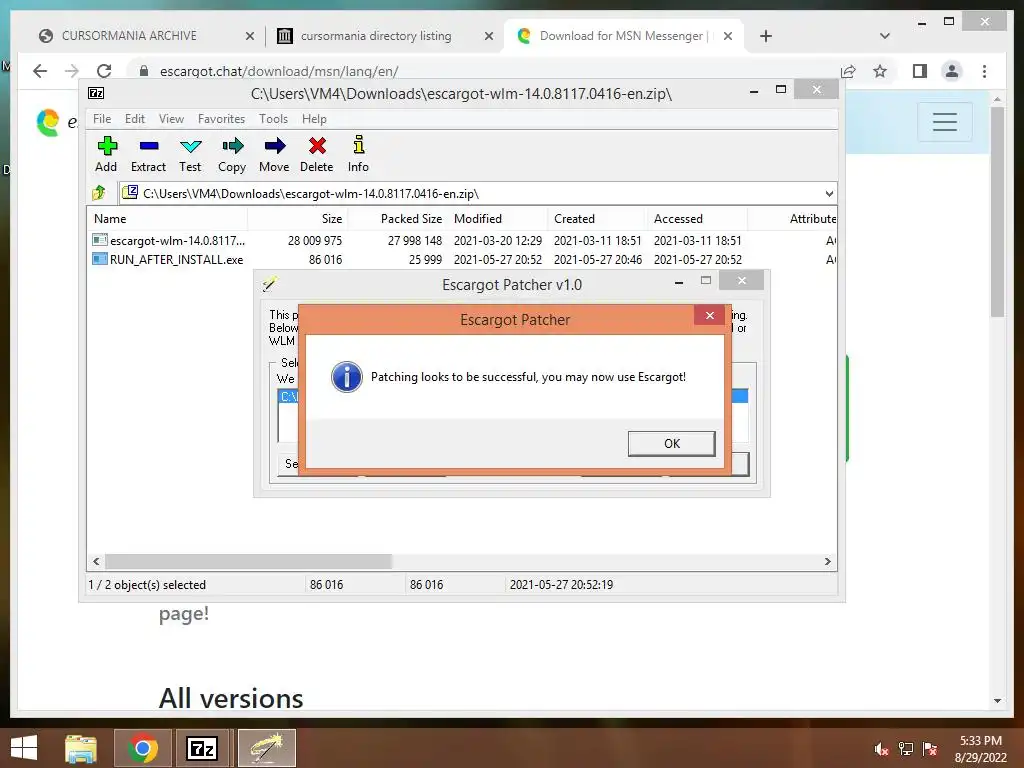
Task: Click left arrow of 7-Zip horizontal scrollbar
Action: (96, 562)
